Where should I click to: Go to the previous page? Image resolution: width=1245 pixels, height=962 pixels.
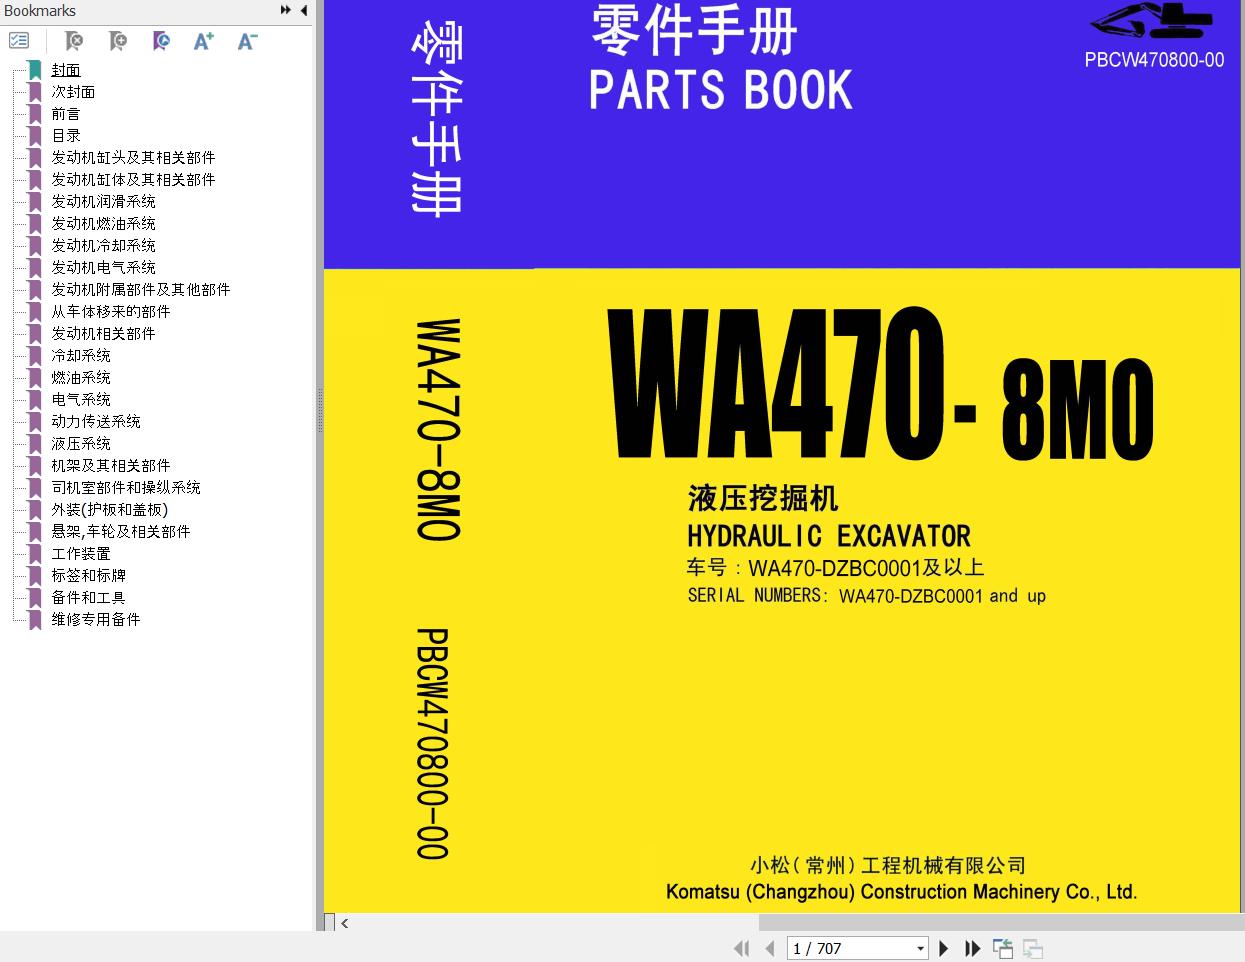tap(769, 948)
